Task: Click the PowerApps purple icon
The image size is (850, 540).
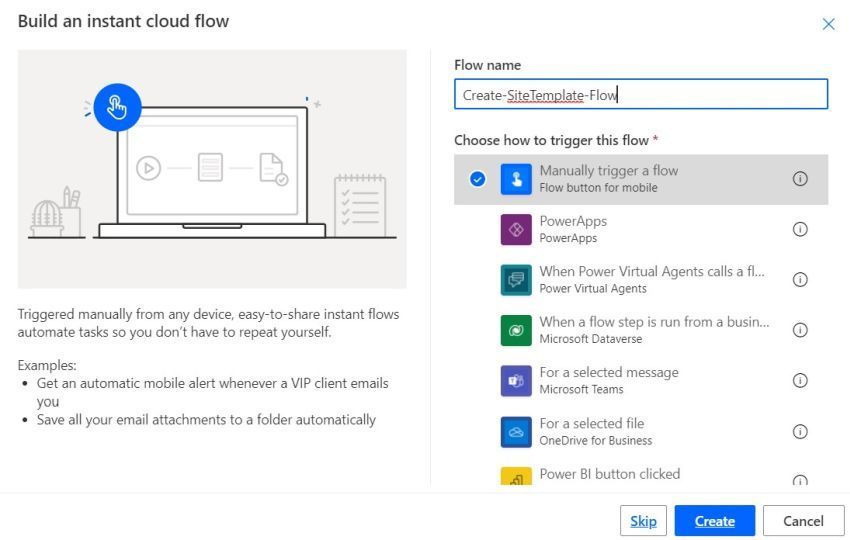Action: point(516,229)
